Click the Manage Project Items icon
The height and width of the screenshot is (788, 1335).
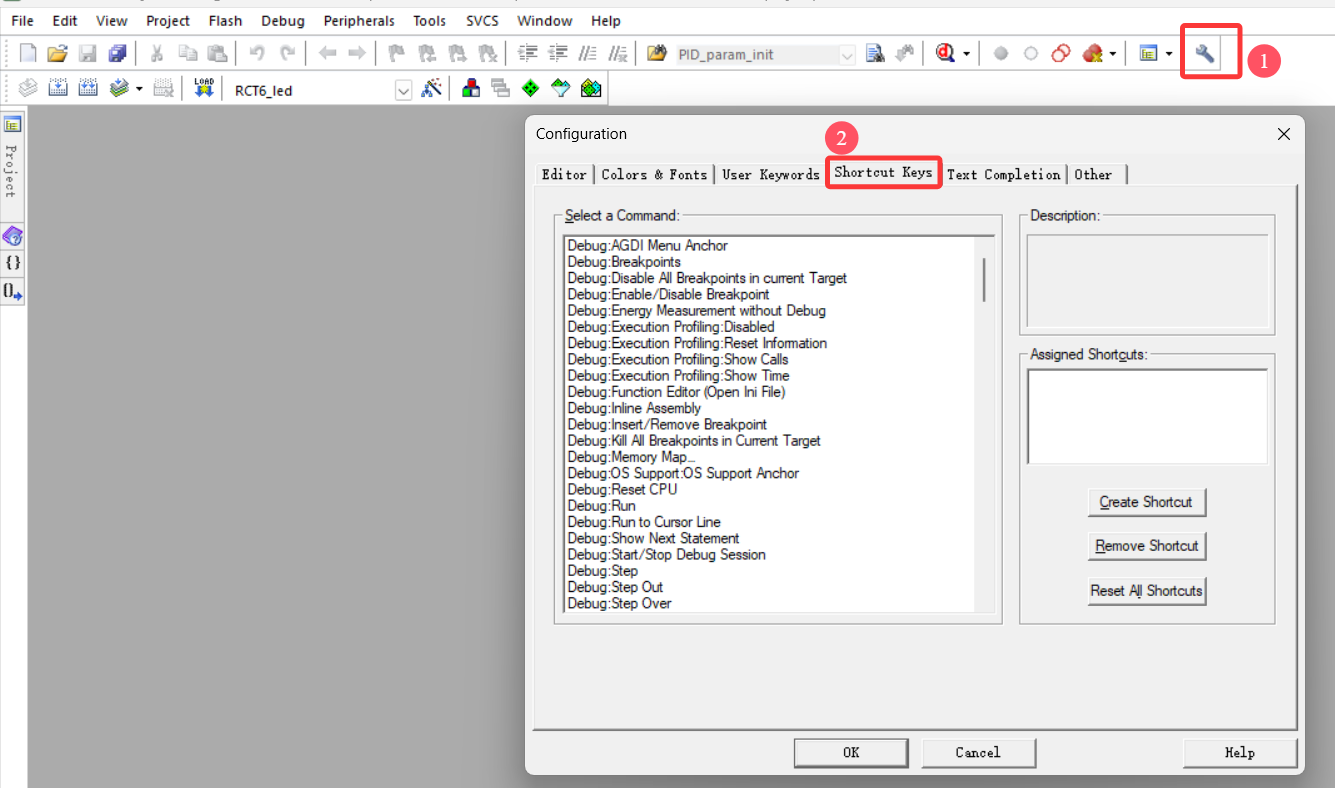coord(470,89)
